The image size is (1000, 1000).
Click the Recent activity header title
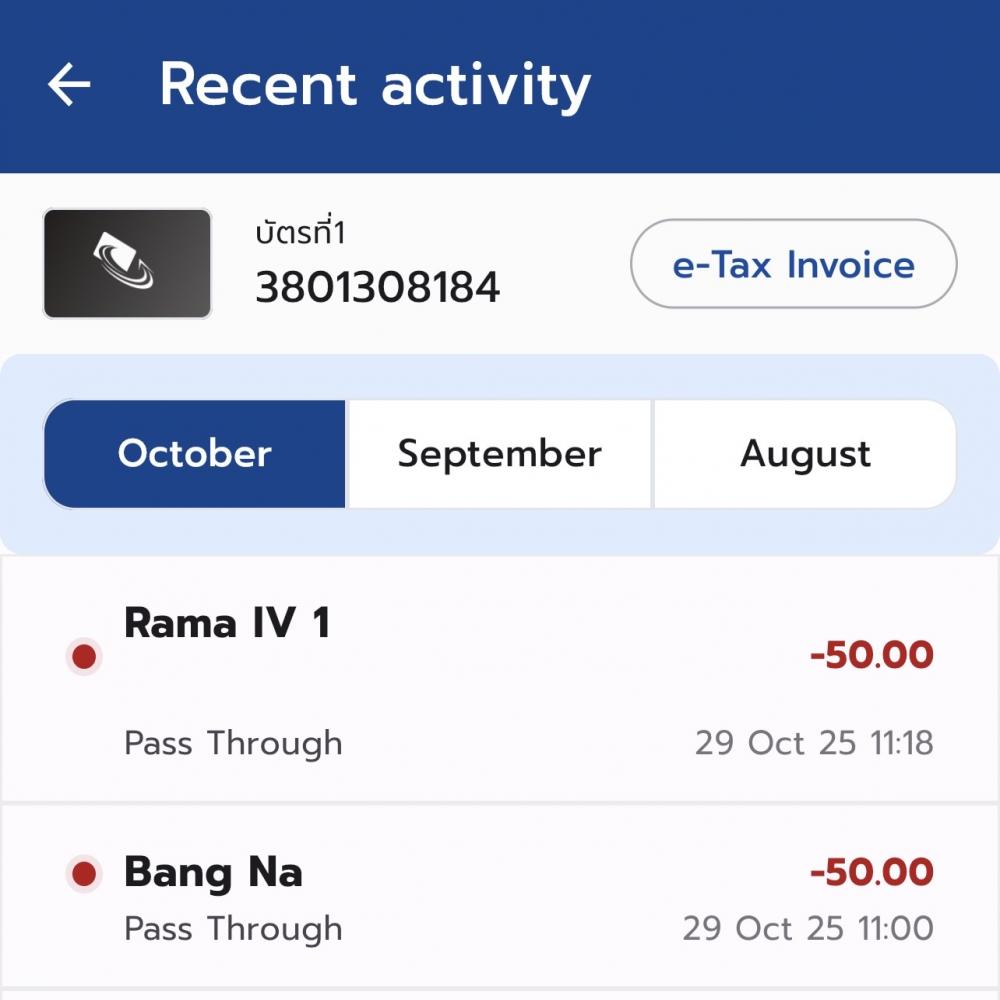coord(375,86)
